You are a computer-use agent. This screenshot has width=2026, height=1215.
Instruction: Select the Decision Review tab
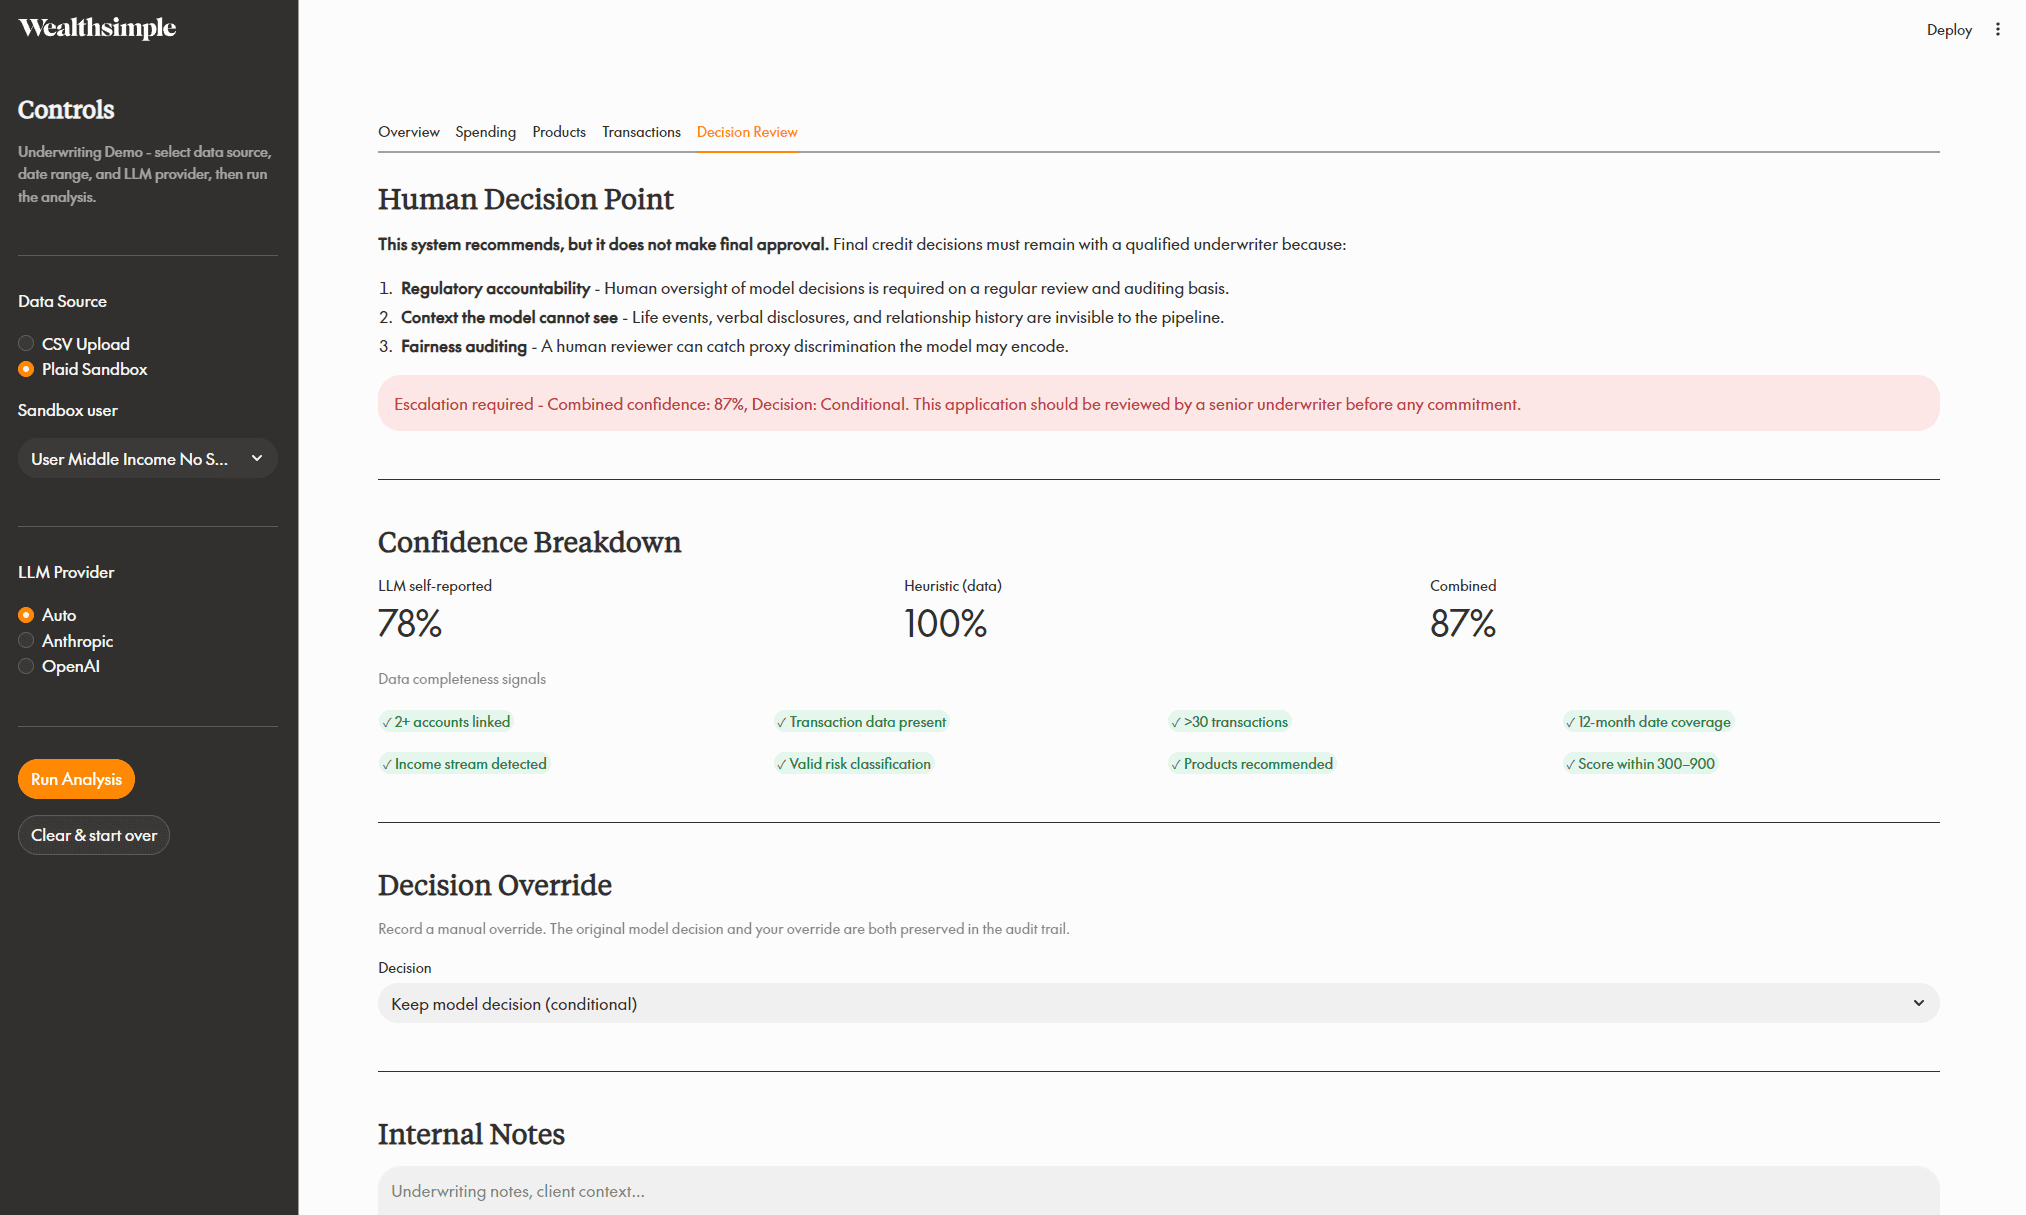pyautogui.click(x=747, y=132)
